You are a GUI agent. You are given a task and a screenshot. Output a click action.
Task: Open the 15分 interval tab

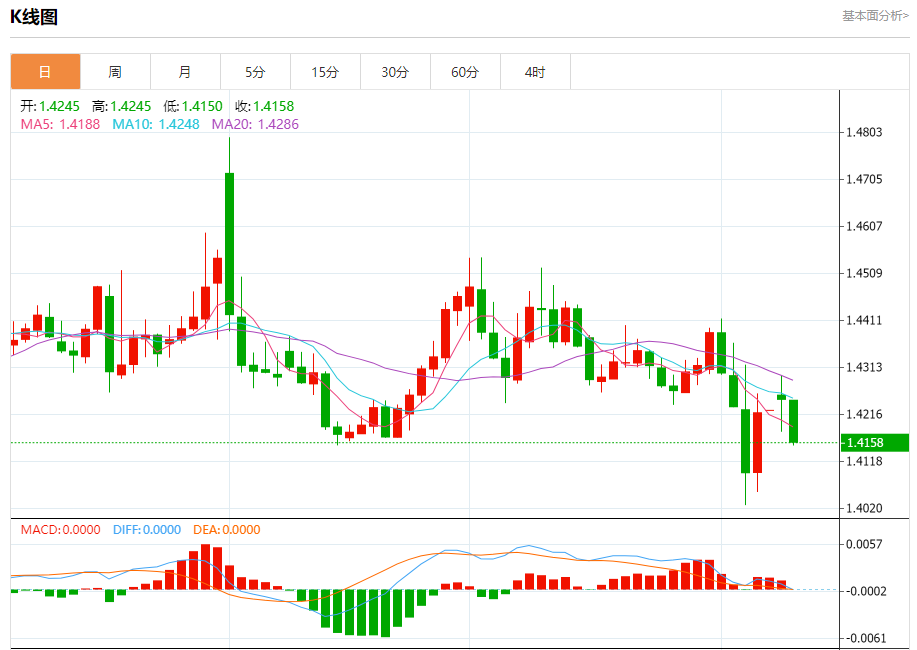click(x=326, y=72)
